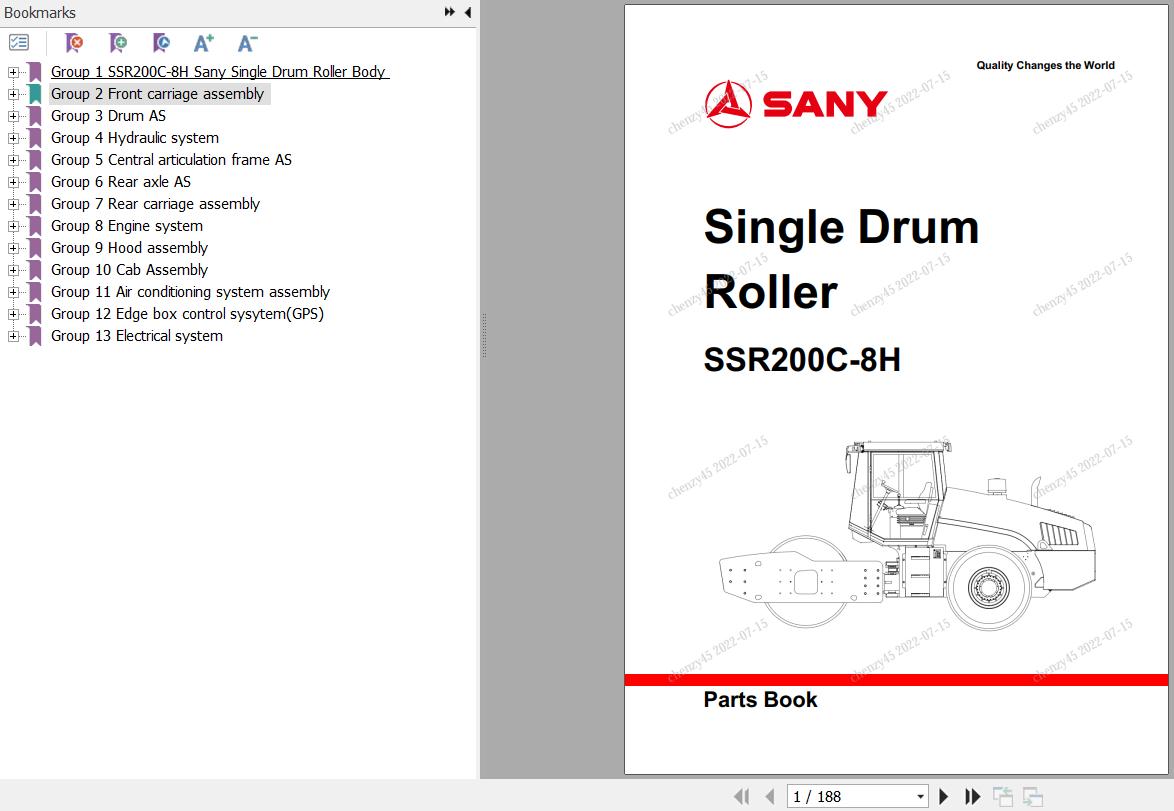Screen dimensions: 1174x811
Task: Open bookmark Group 13 Electrical system
Action: [x=137, y=335]
